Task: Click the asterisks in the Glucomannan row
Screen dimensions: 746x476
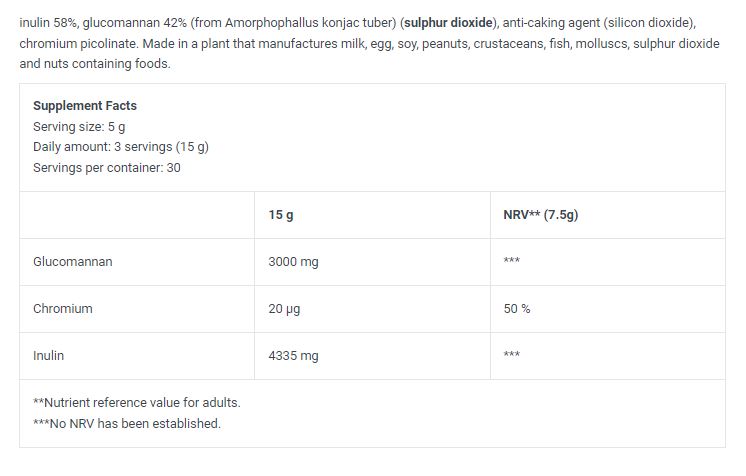Action: [512, 262]
